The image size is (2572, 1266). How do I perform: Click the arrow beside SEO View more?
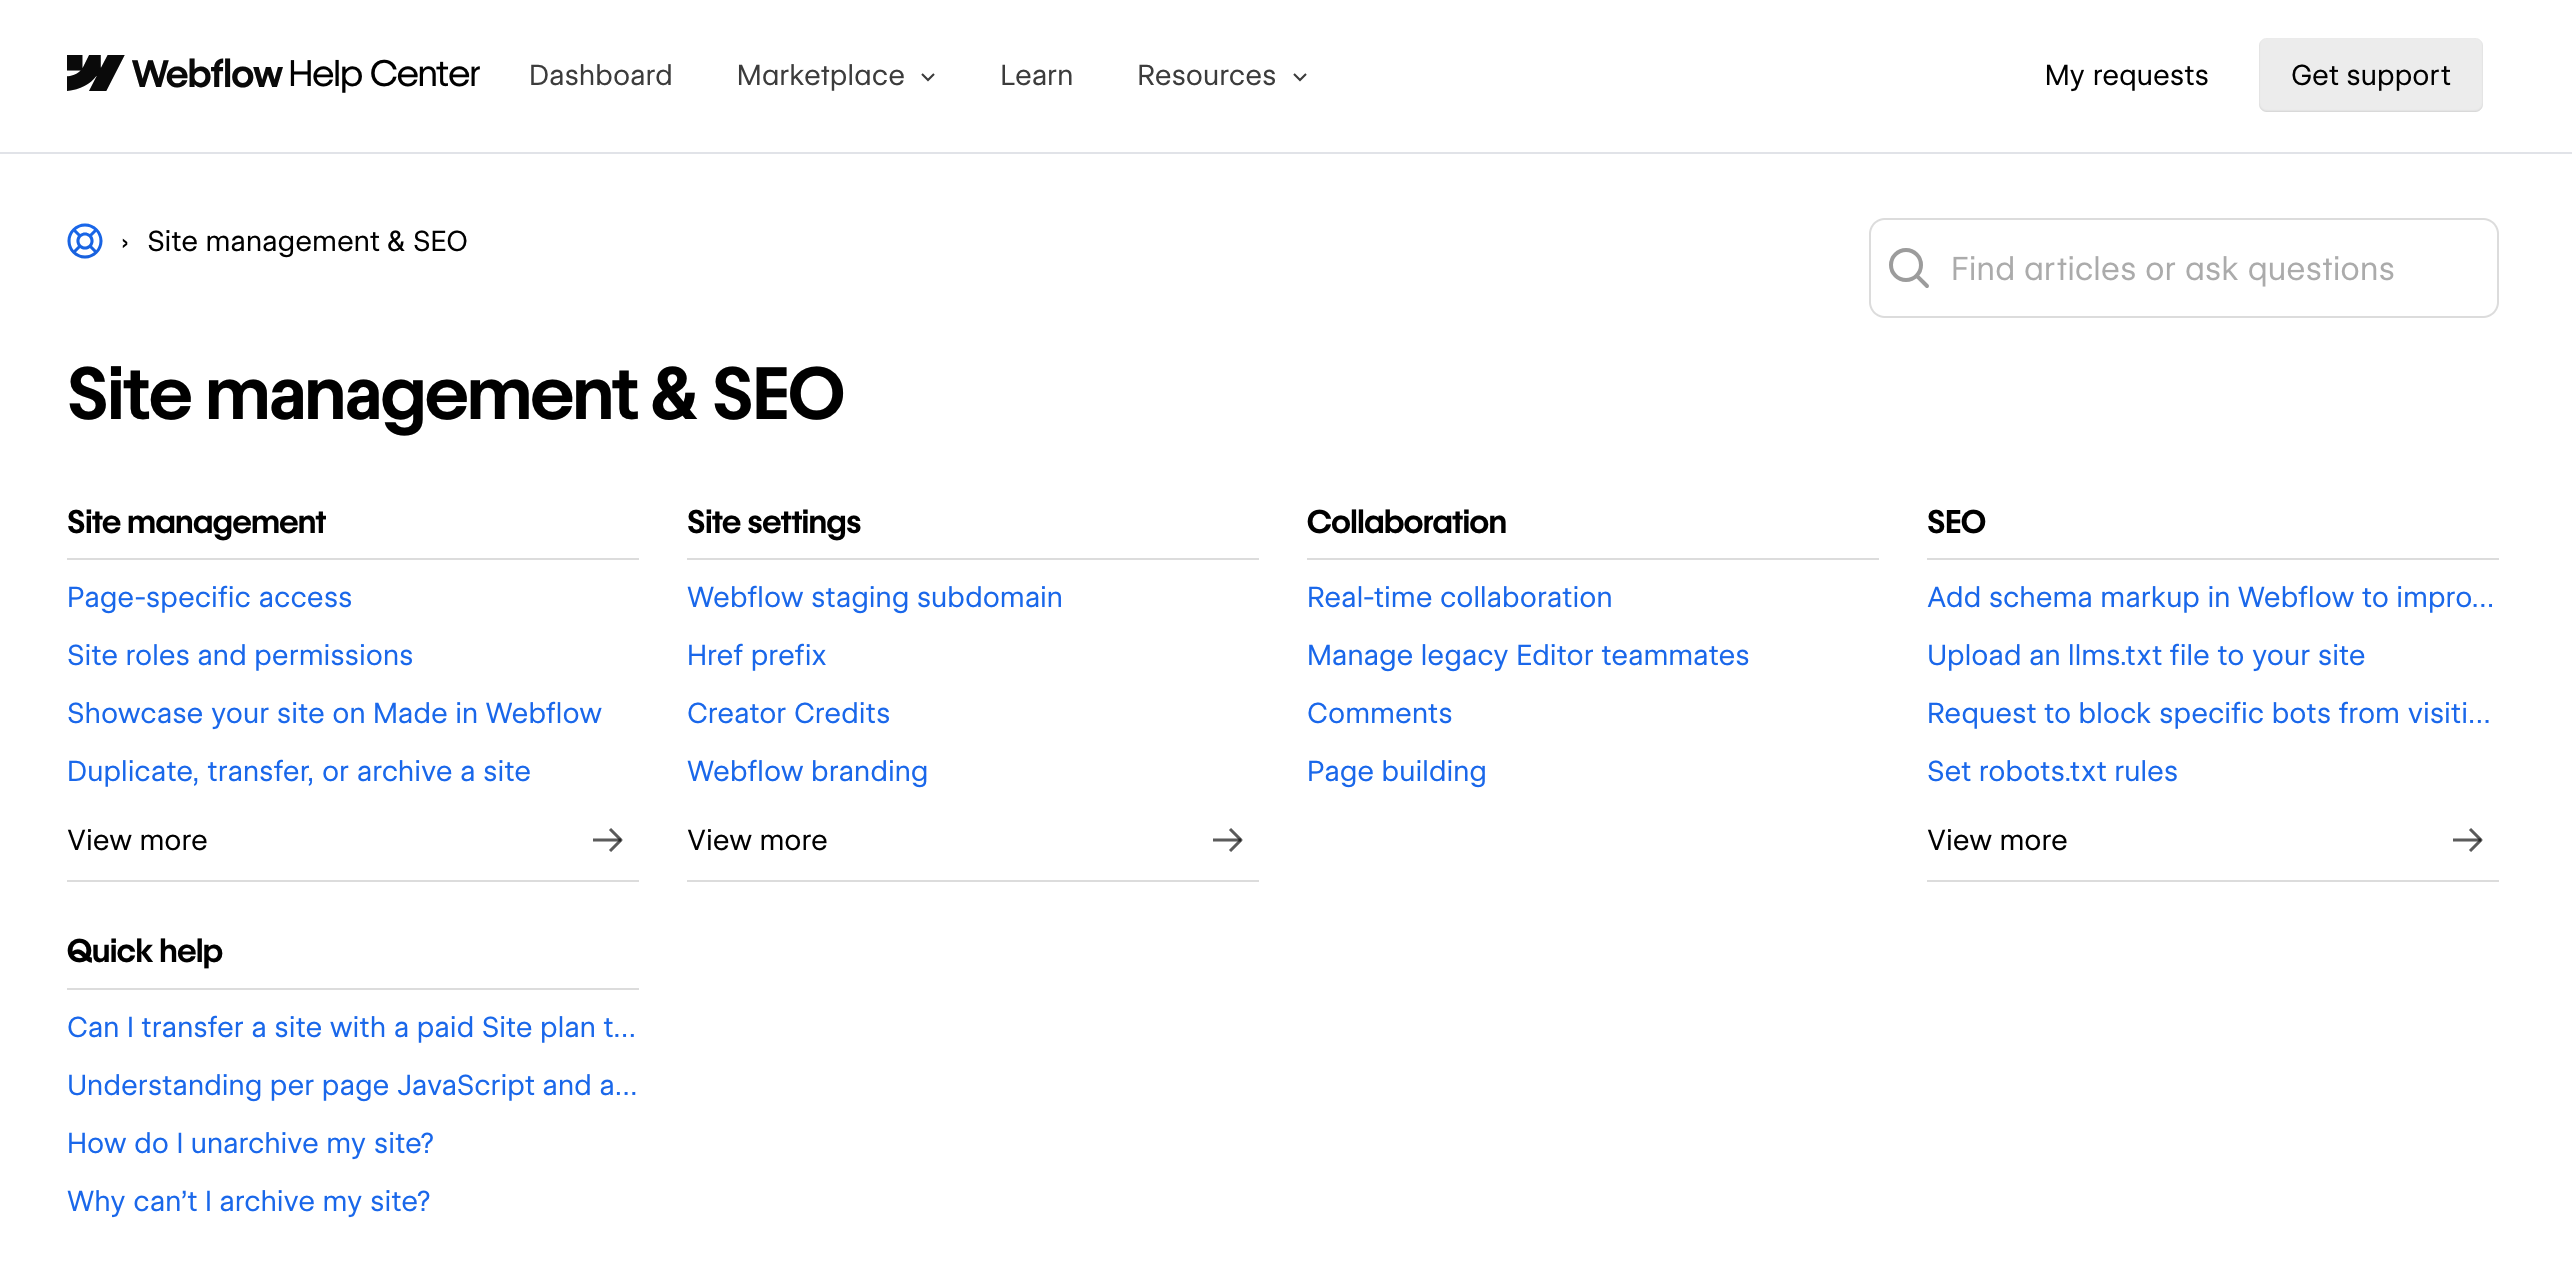2468,840
